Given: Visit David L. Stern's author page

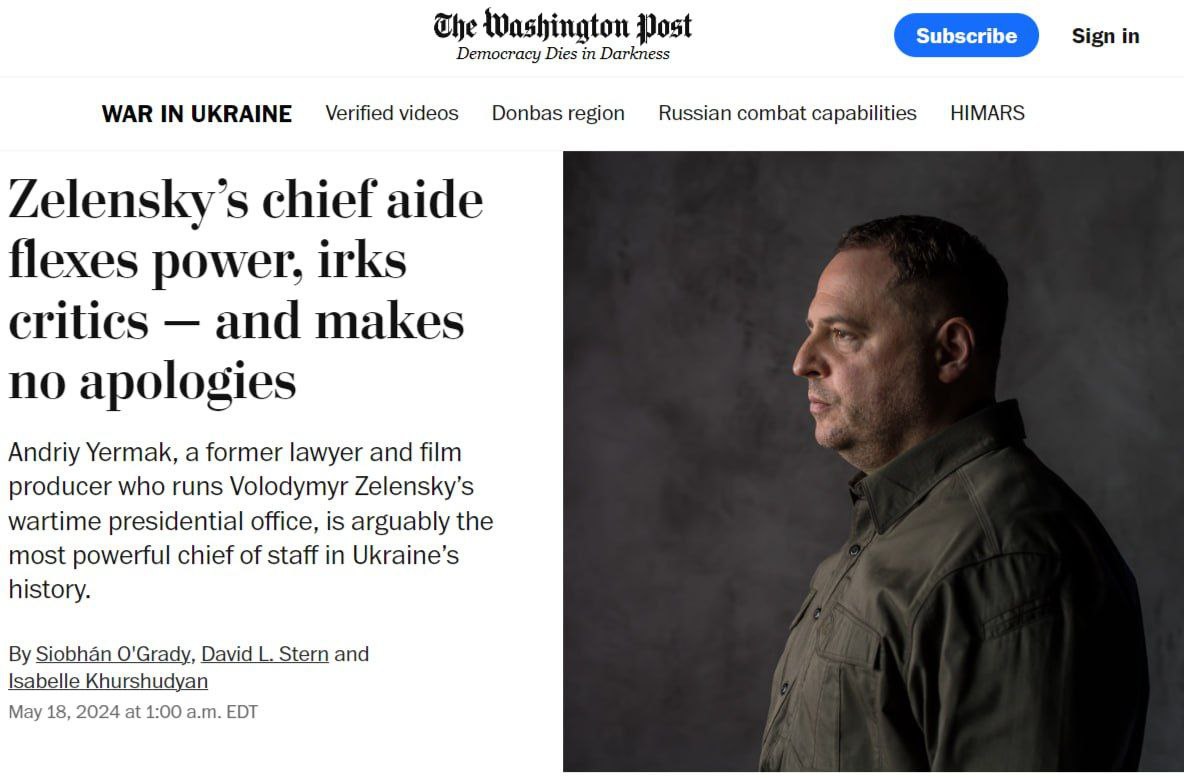Looking at the screenshot, I should coord(265,654).
